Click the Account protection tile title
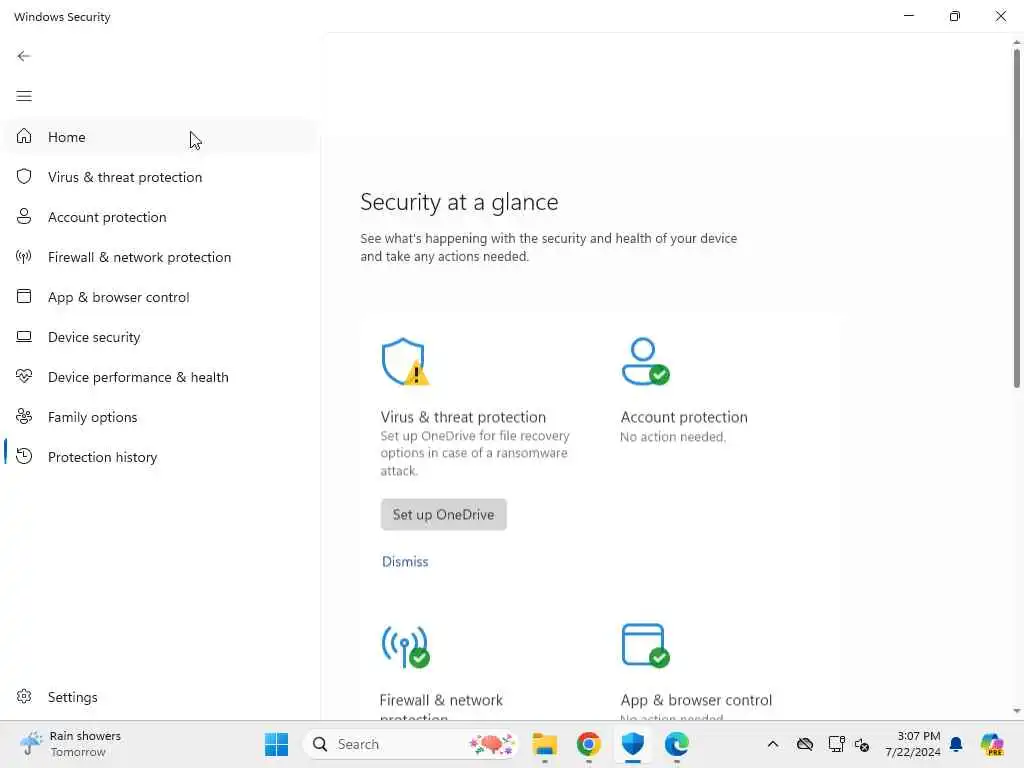 click(x=684, y=417)
